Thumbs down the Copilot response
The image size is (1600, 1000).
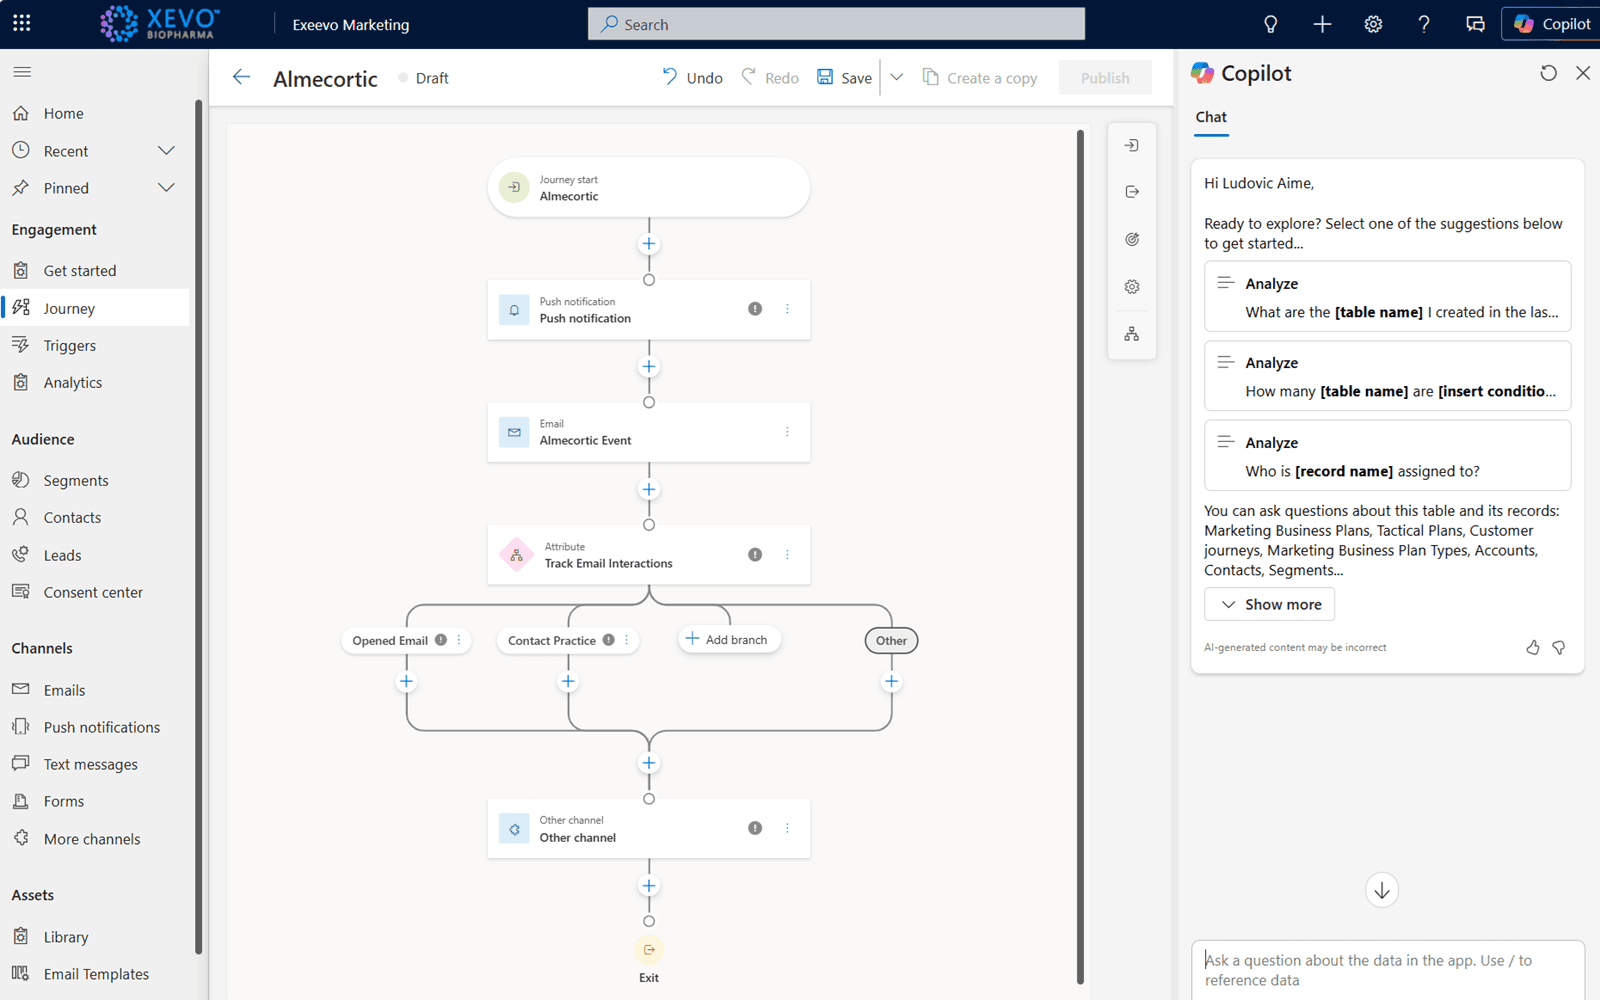click(1559, 648)
